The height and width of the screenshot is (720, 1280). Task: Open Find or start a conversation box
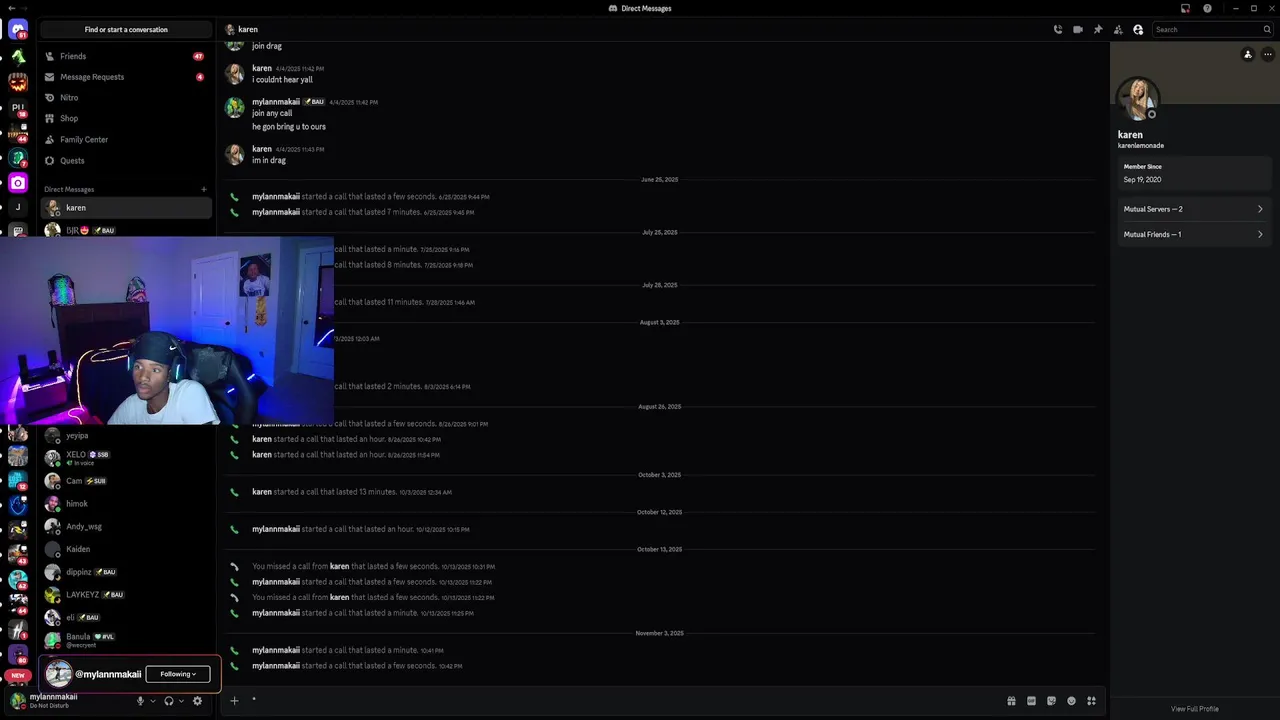click(126, 30)
